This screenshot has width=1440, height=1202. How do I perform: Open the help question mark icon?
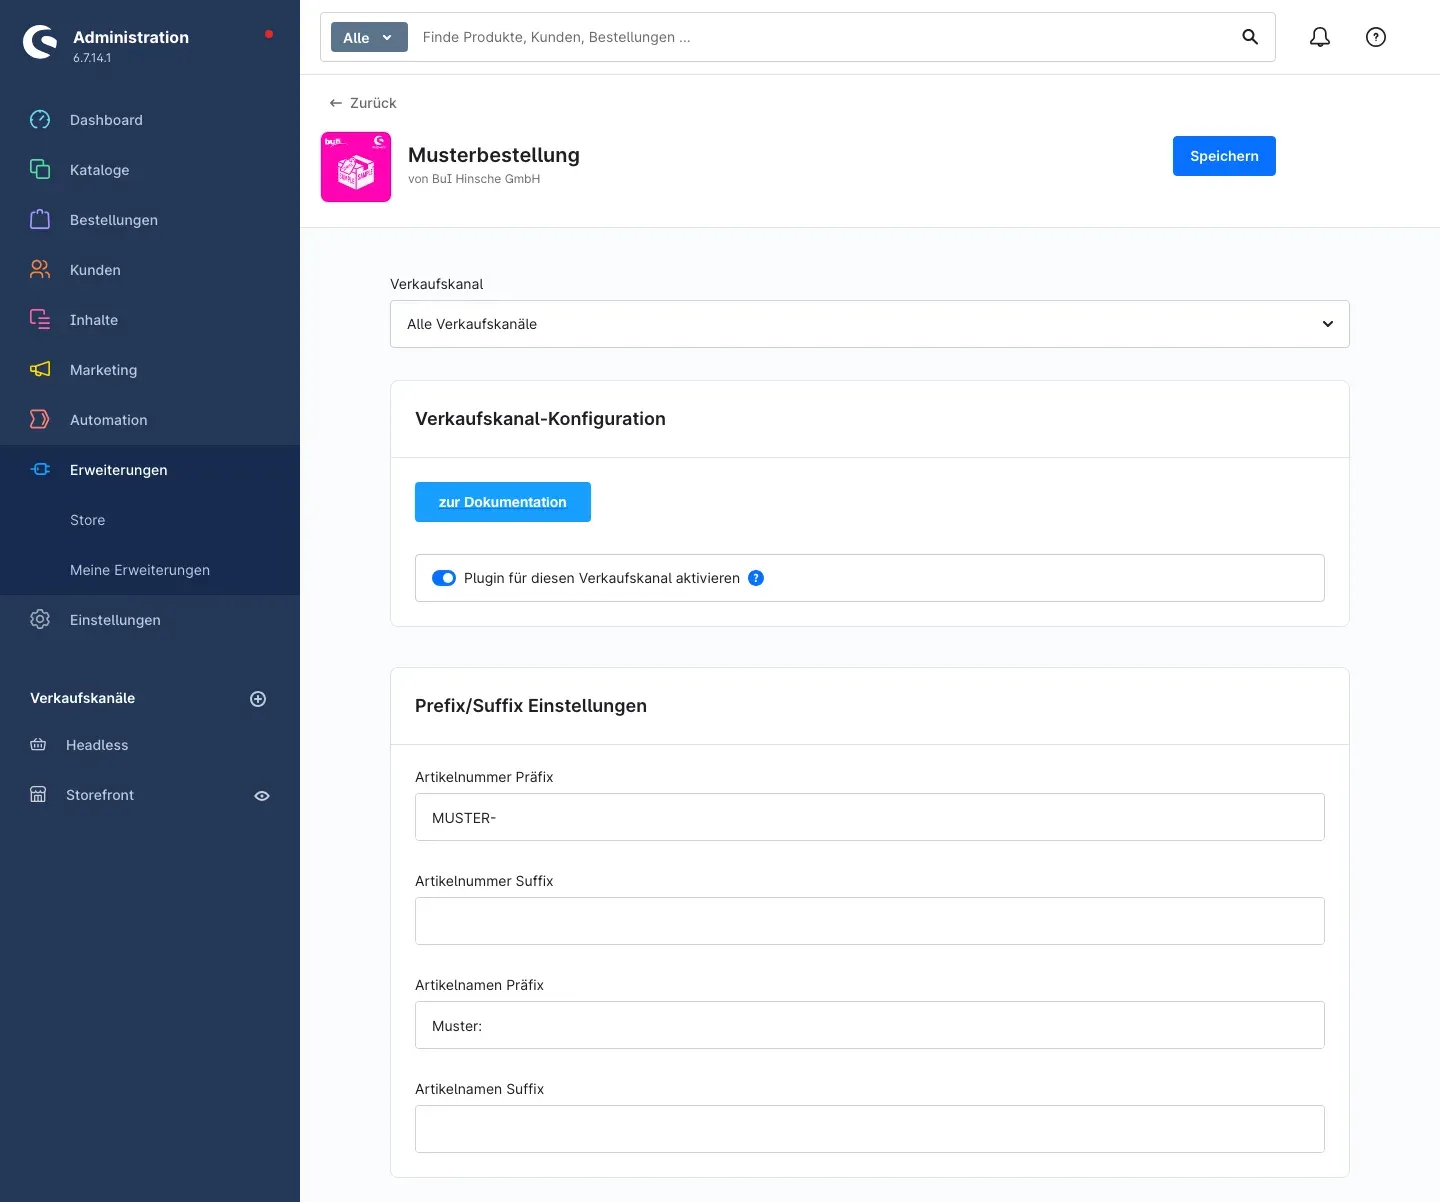coord(1376,37)
